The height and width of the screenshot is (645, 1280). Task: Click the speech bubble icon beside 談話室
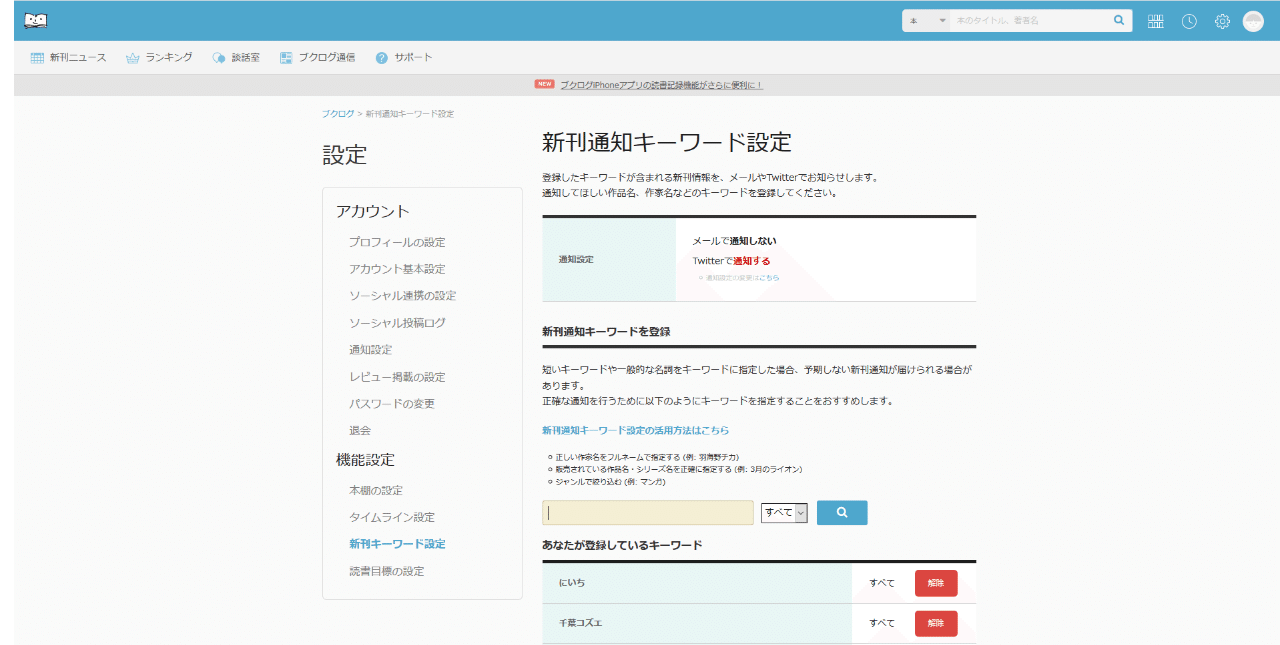pyautogui.click(x=218, y=57)
